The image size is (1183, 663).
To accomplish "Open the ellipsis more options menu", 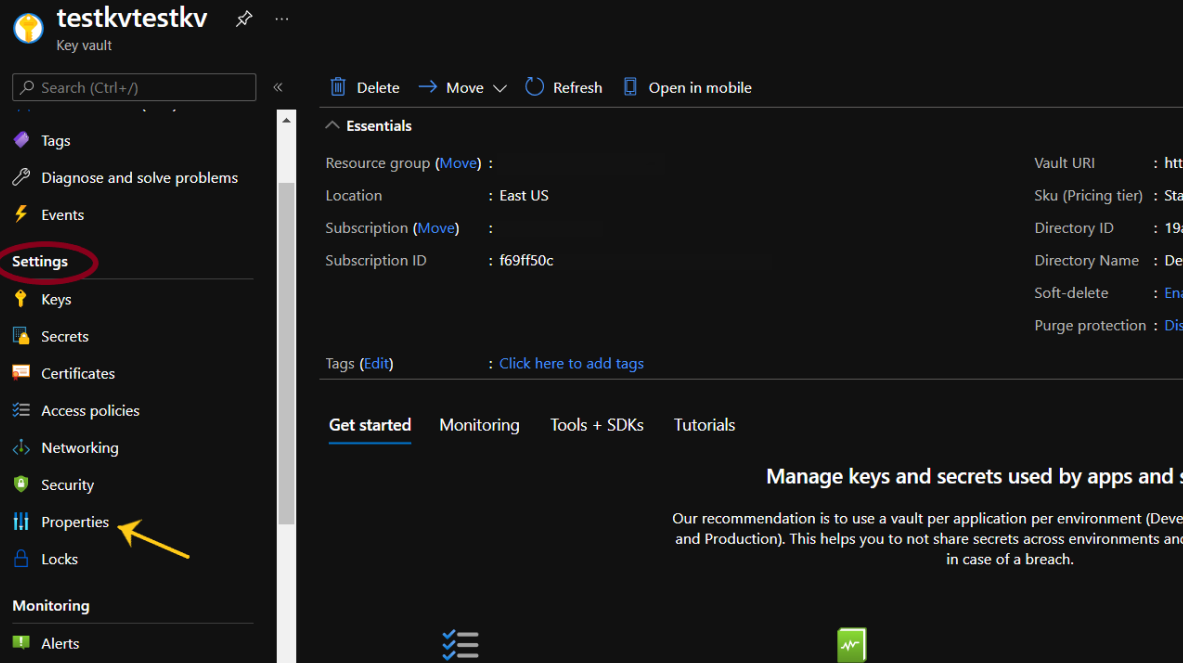I will point(282,19).
